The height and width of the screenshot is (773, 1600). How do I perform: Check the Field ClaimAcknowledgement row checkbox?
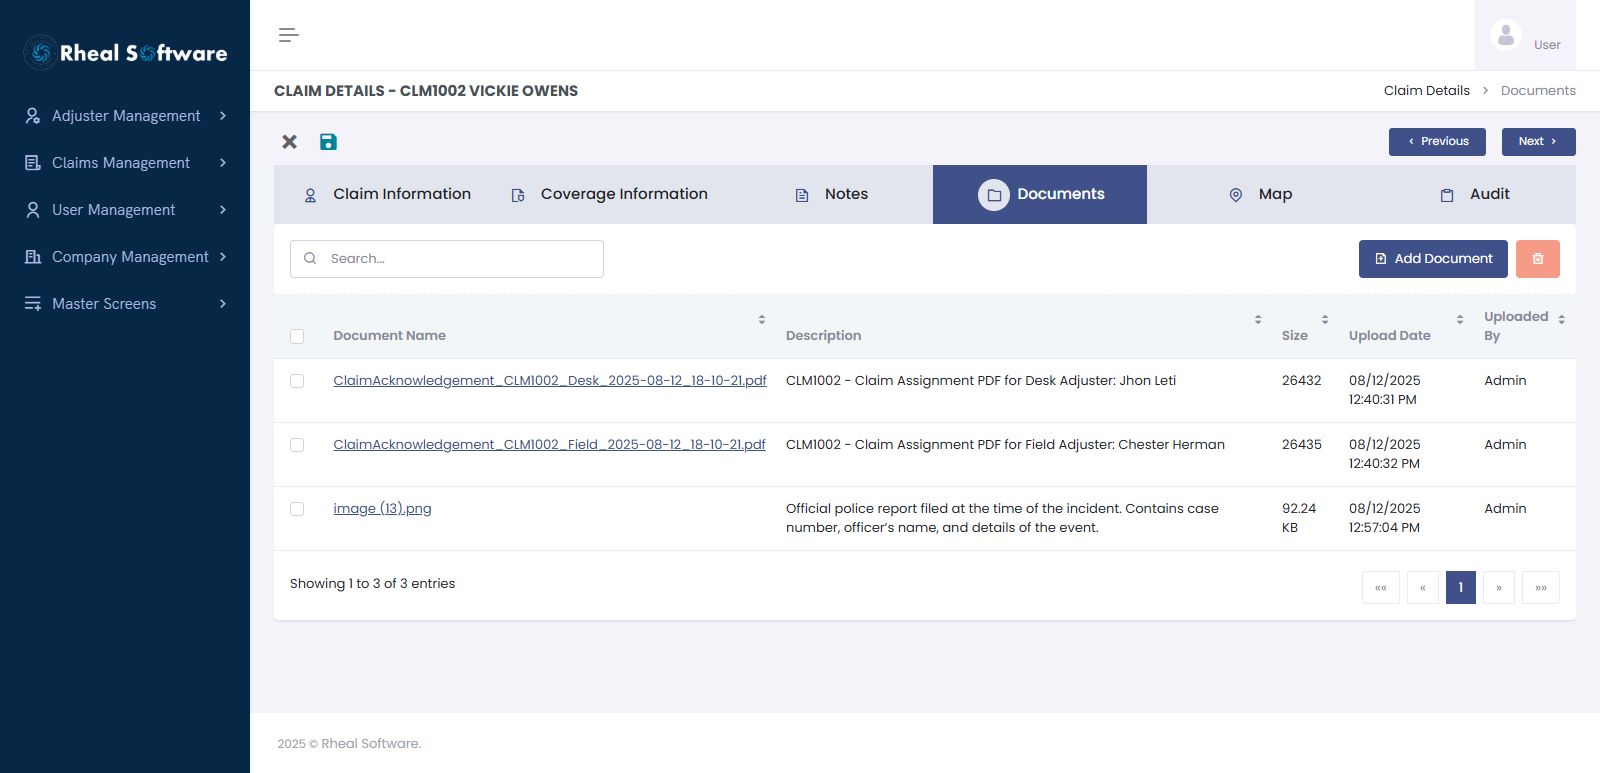coord(297,445)
